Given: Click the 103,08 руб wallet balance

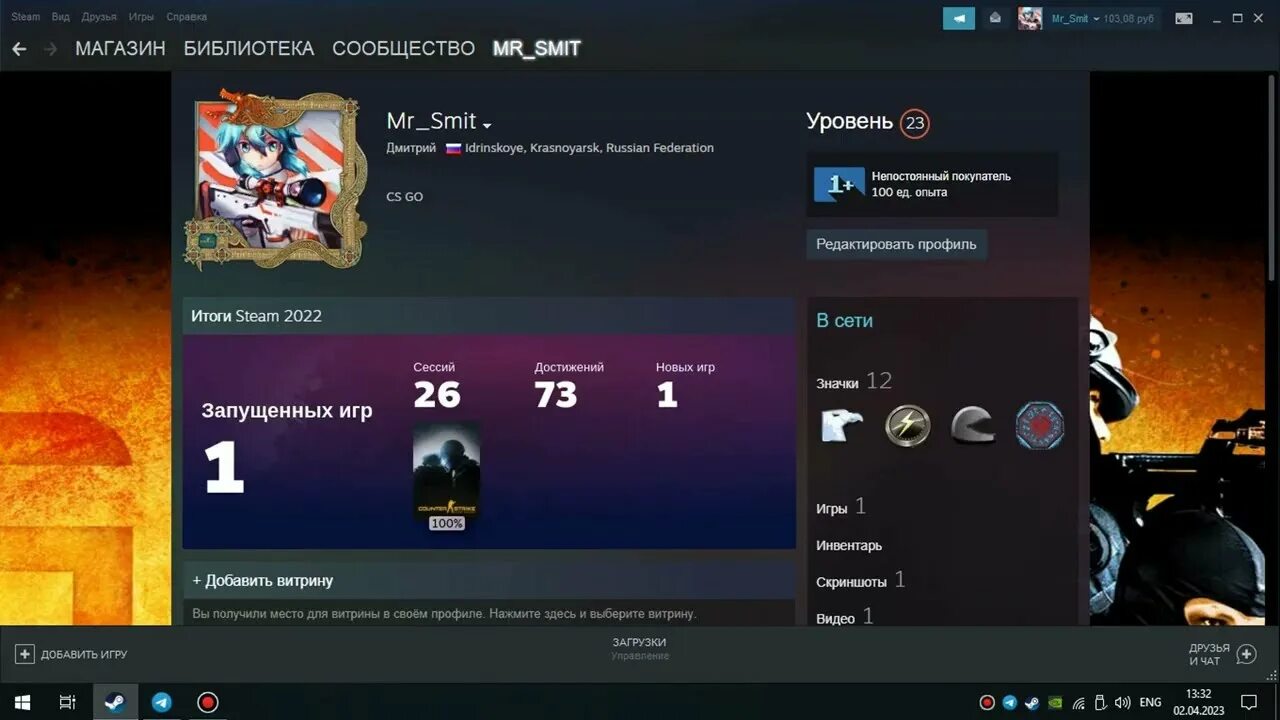Looking at the screenshot, I should [x=1129, y=19].
